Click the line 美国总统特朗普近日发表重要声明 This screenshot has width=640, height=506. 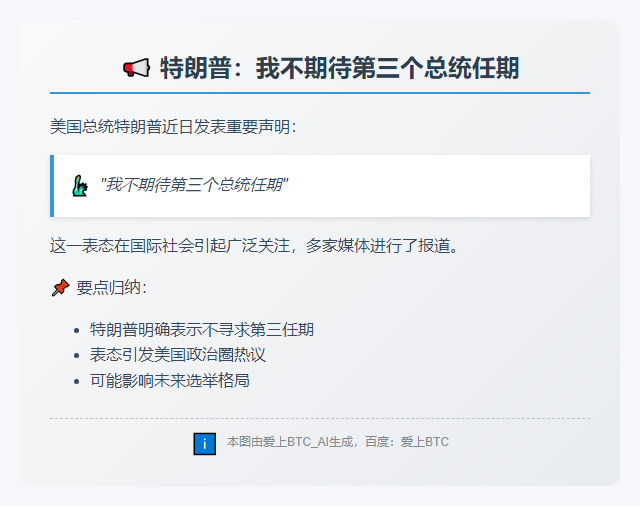pyautogui.click(x=173, y=126)
